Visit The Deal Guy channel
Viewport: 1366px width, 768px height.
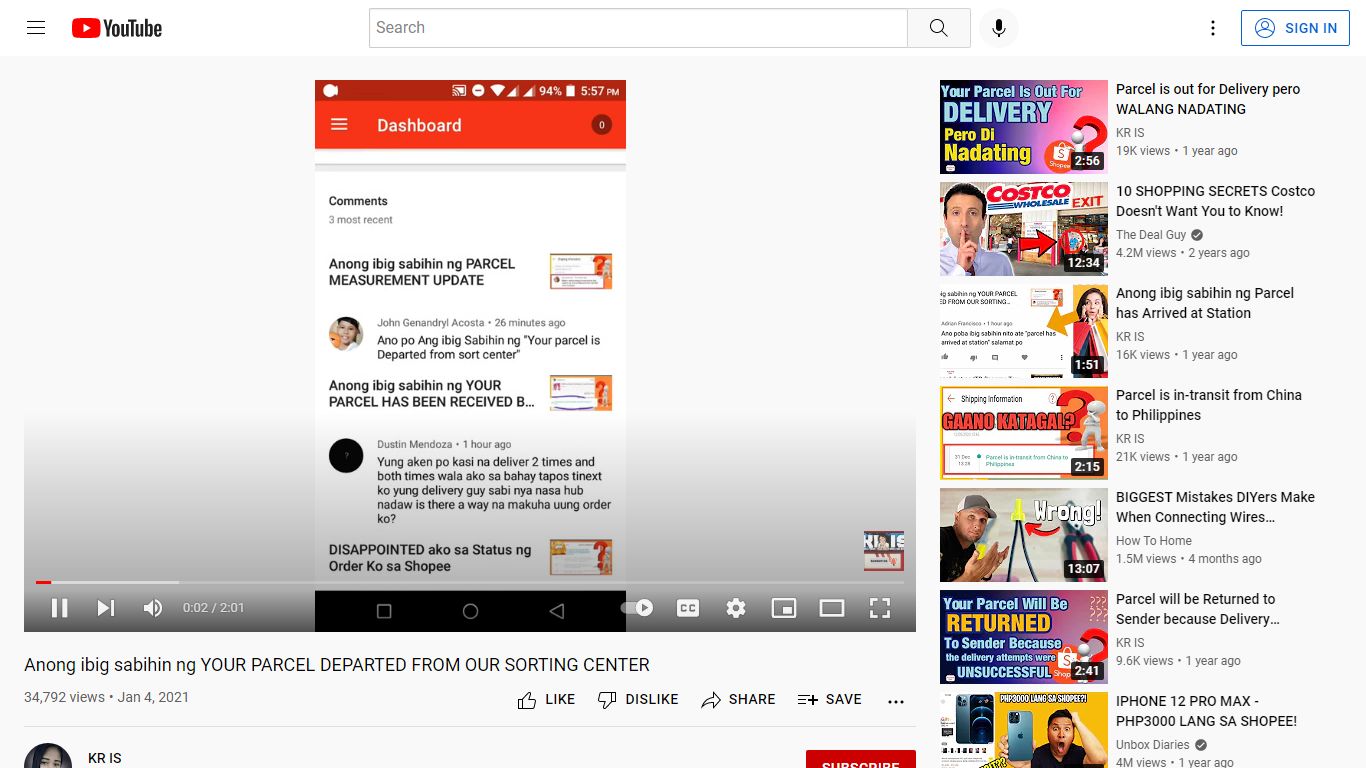point(1151,235)
